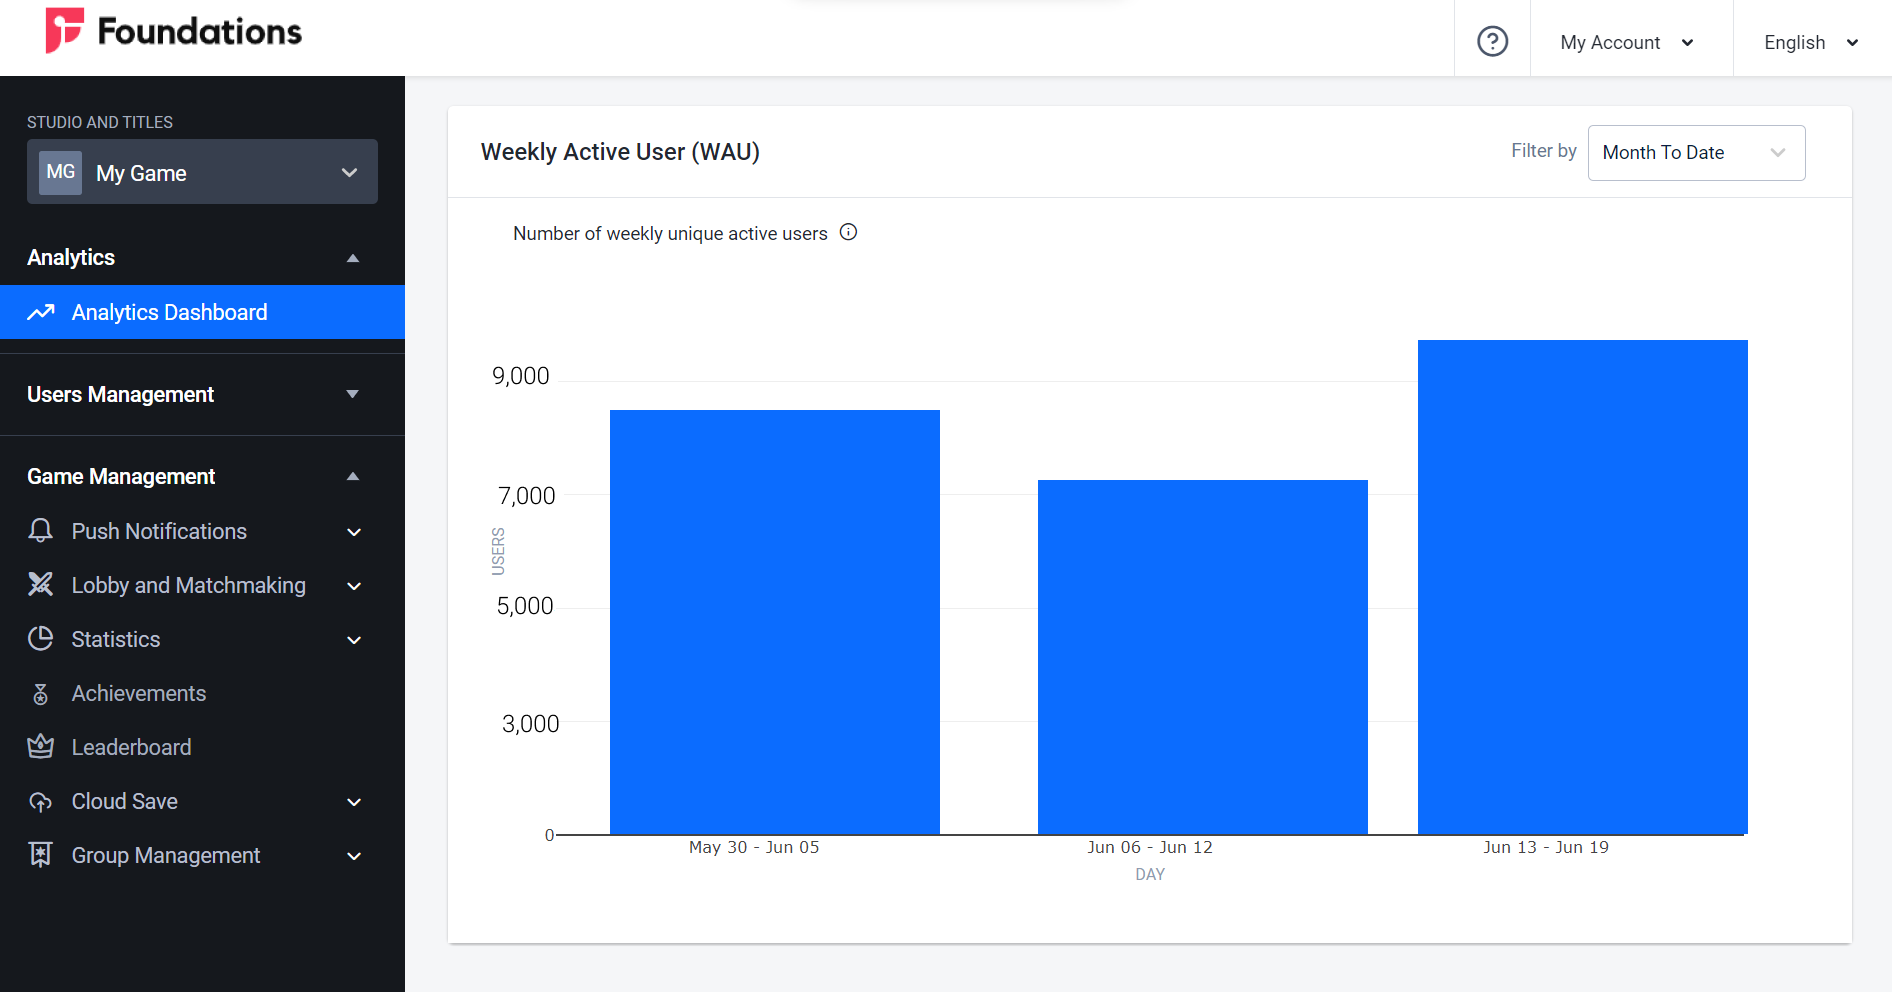The width and height of the screenshot is (1892, 992).
Task: Open the My Account dropdown
Action: pyautogui.click(x=1627, y=42)
